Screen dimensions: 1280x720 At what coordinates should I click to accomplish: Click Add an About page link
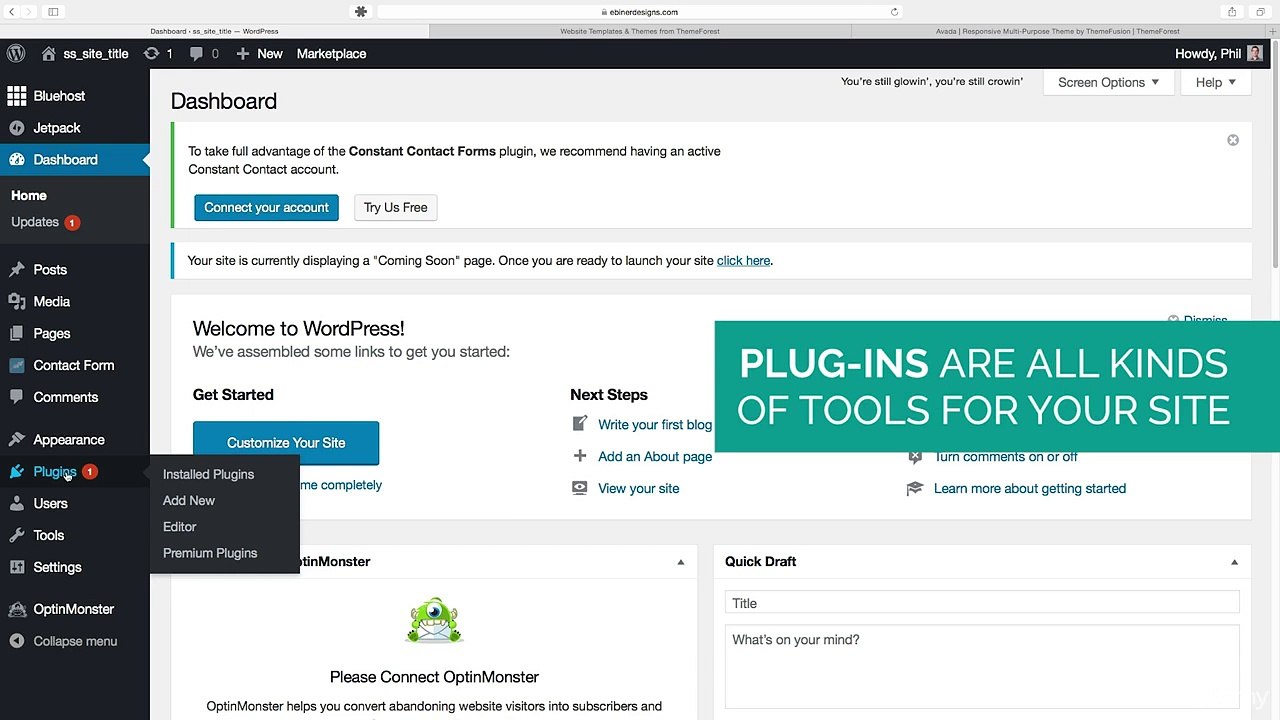coord(655,457)
